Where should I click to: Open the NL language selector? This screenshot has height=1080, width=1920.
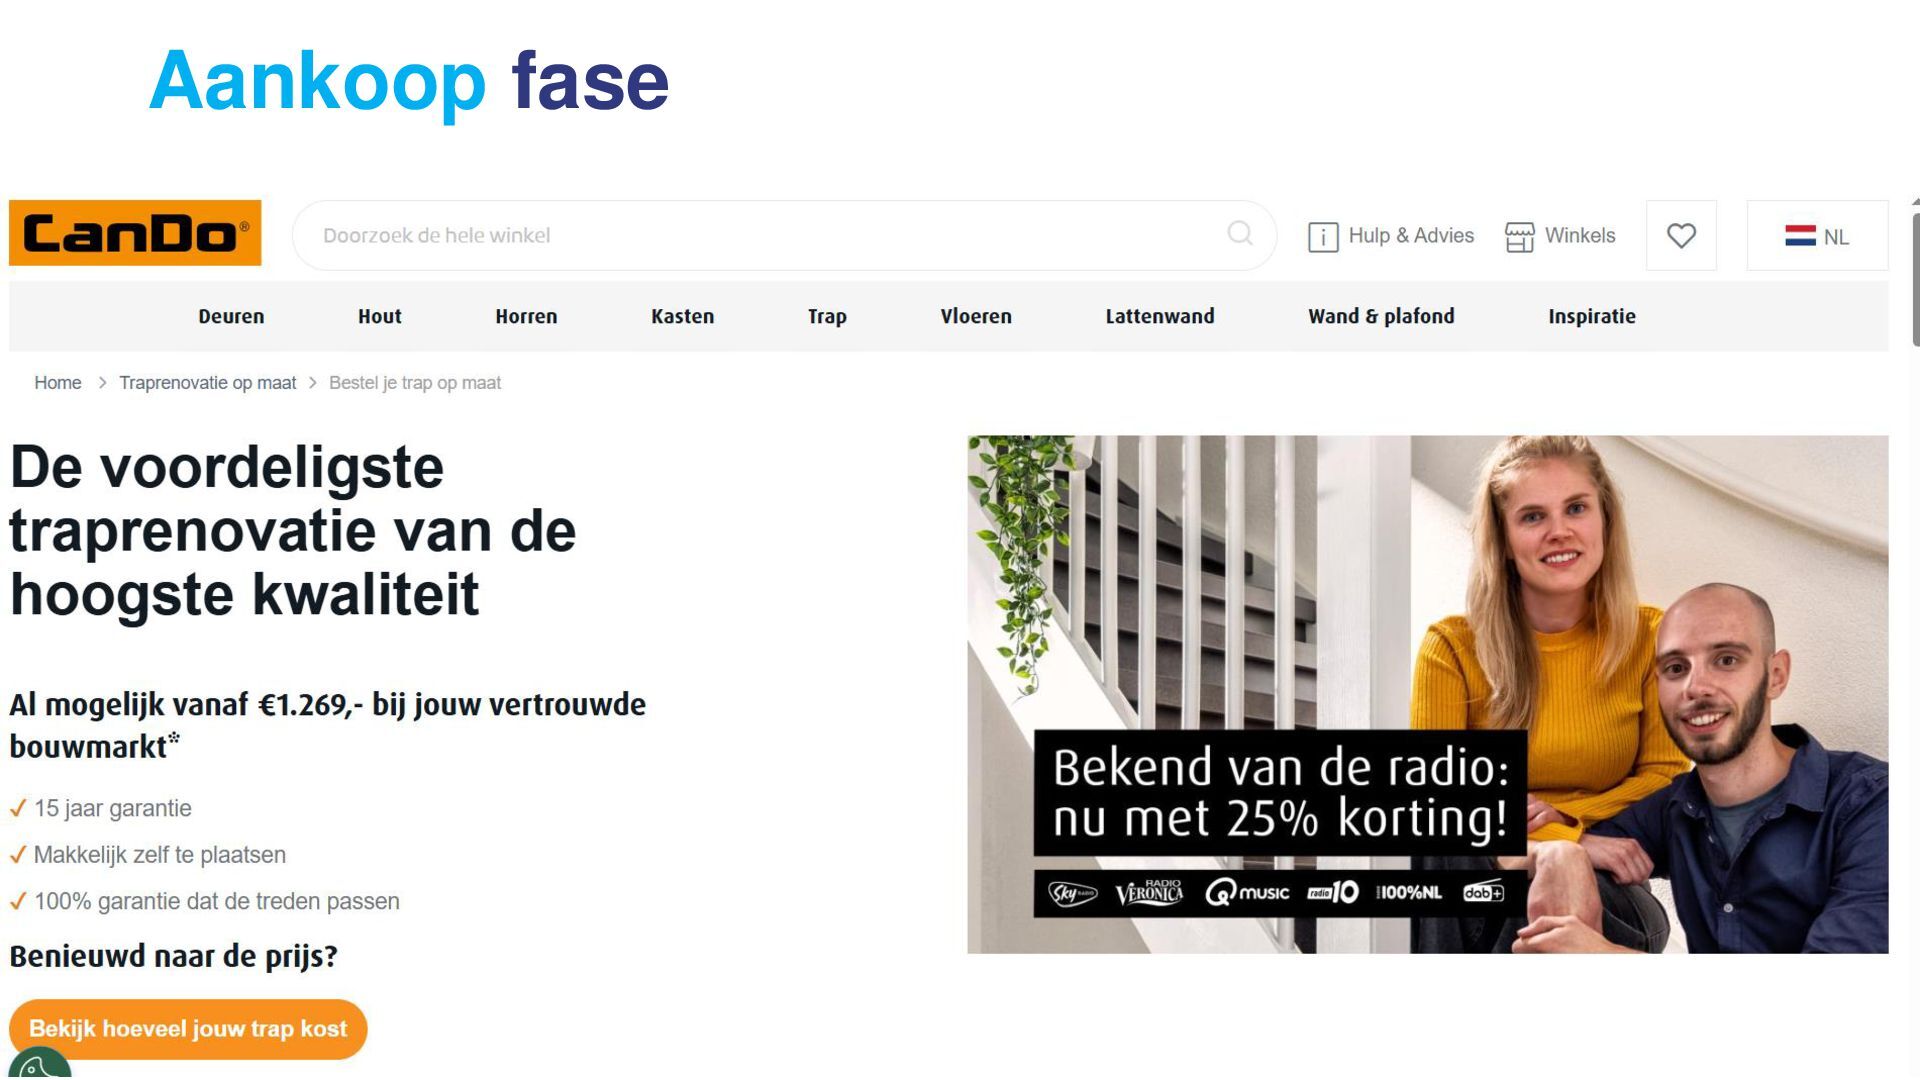(x=1817, y=236)
